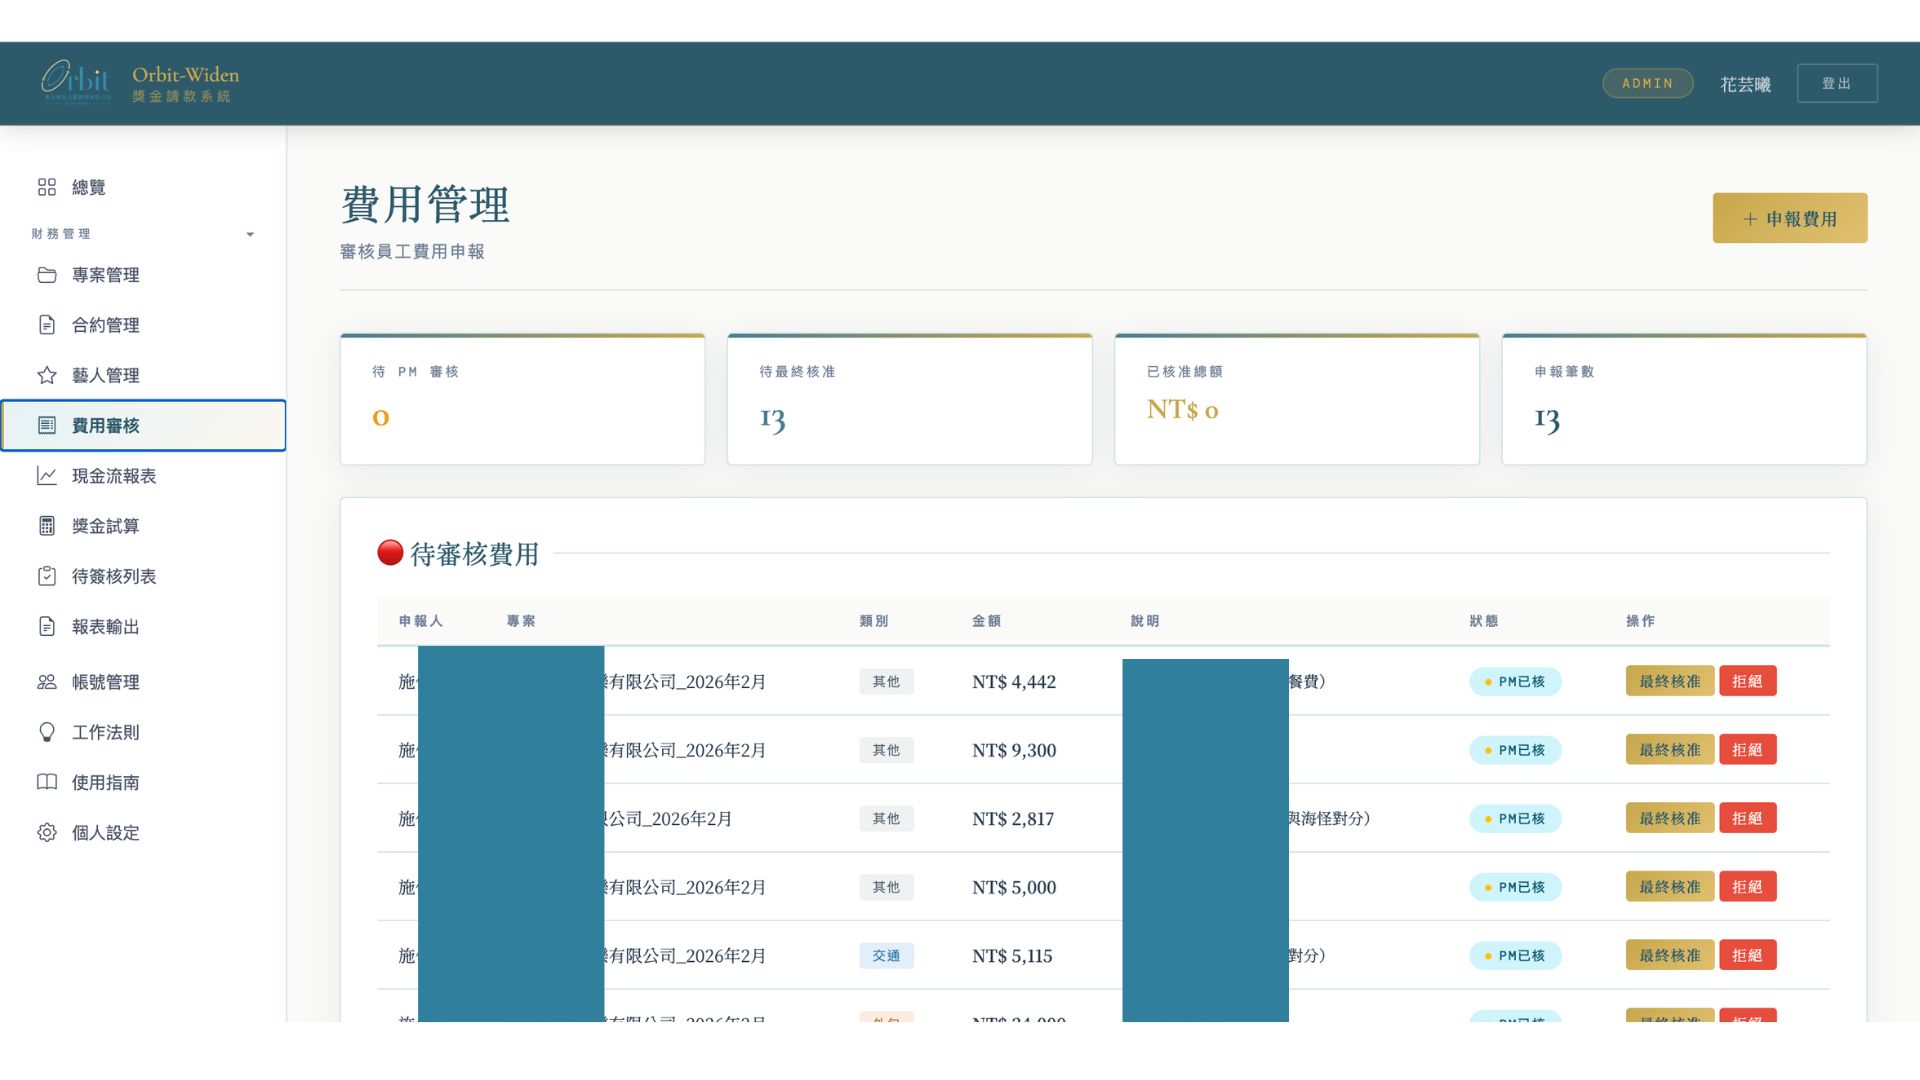Click the 登出 button

pyautogui.click(x=1838, y=83)
